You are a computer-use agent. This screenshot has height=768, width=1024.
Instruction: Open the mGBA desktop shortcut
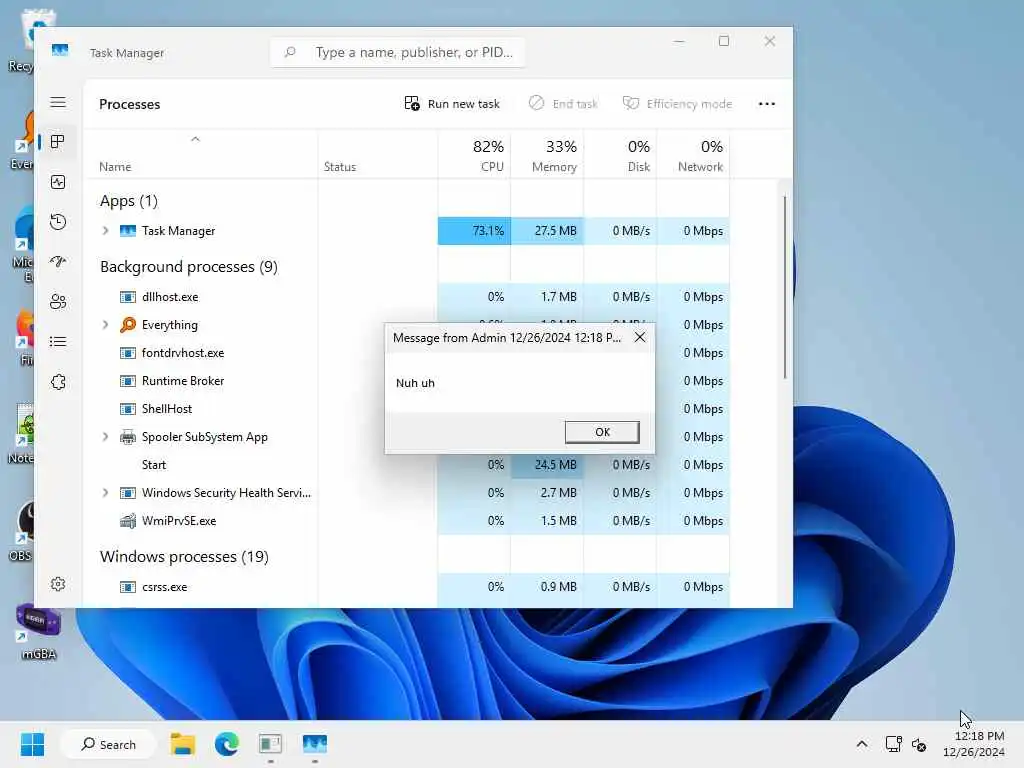pos(39,632)
